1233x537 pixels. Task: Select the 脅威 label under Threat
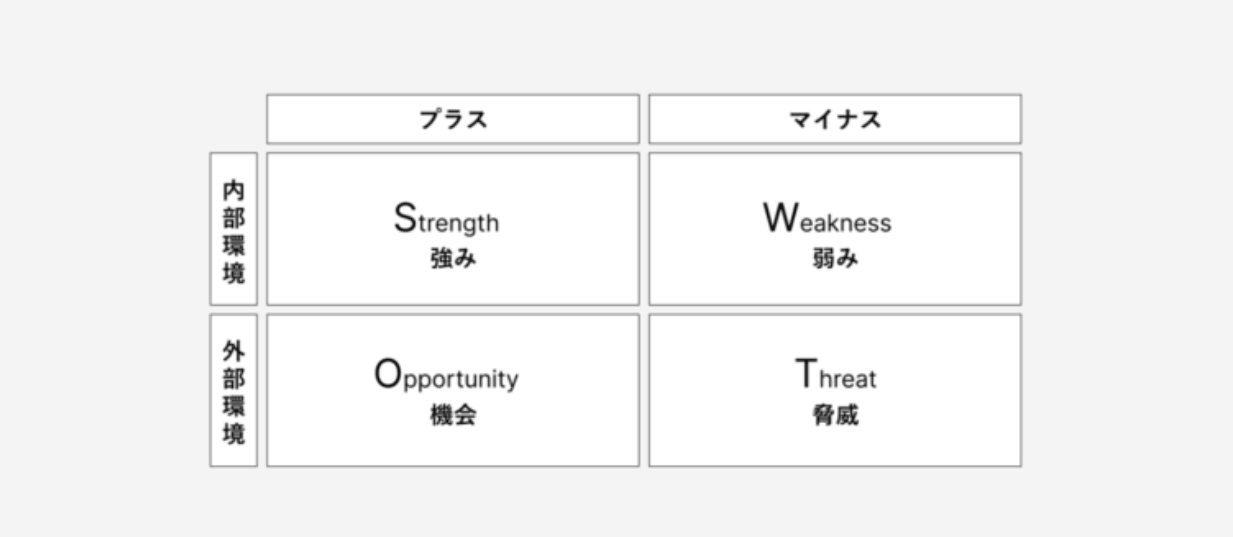(x=835, y=416)
